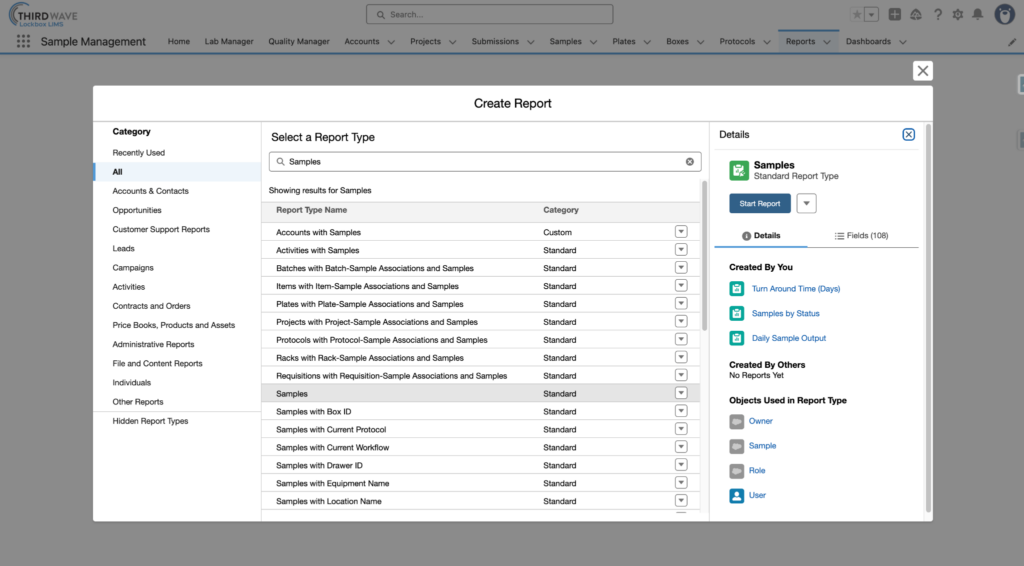Expand the Dashboards nav chevron
The height and width of the screenshot is (566, 1024).
point(903,42)
